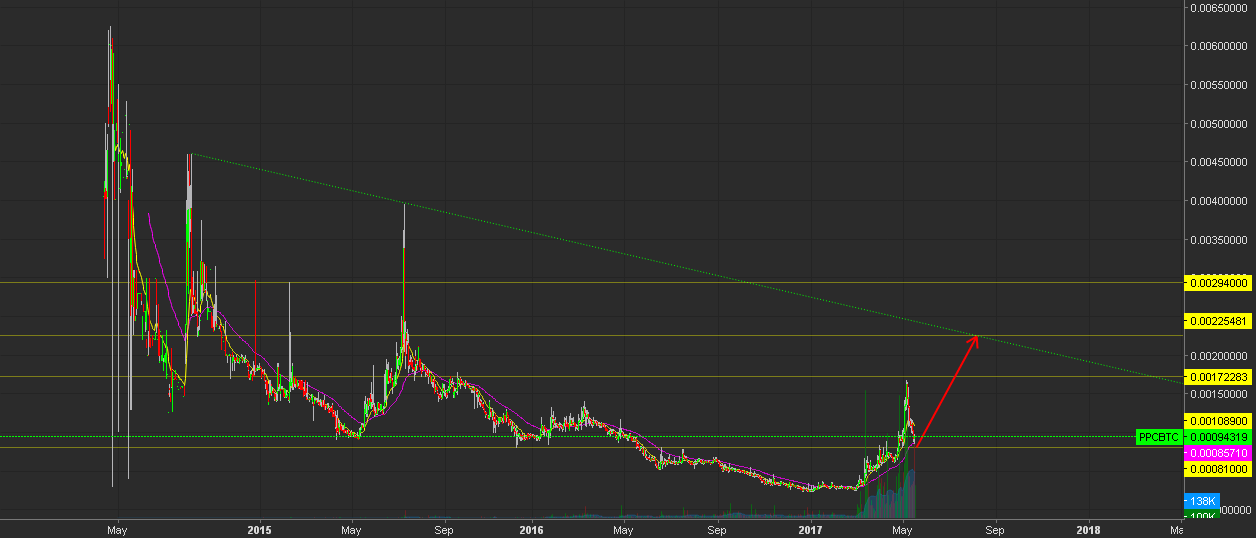This screenshot has height=538, width=1256.
Task: Click the 0.00150000 price axis tick
Action: pos(1220,395)
